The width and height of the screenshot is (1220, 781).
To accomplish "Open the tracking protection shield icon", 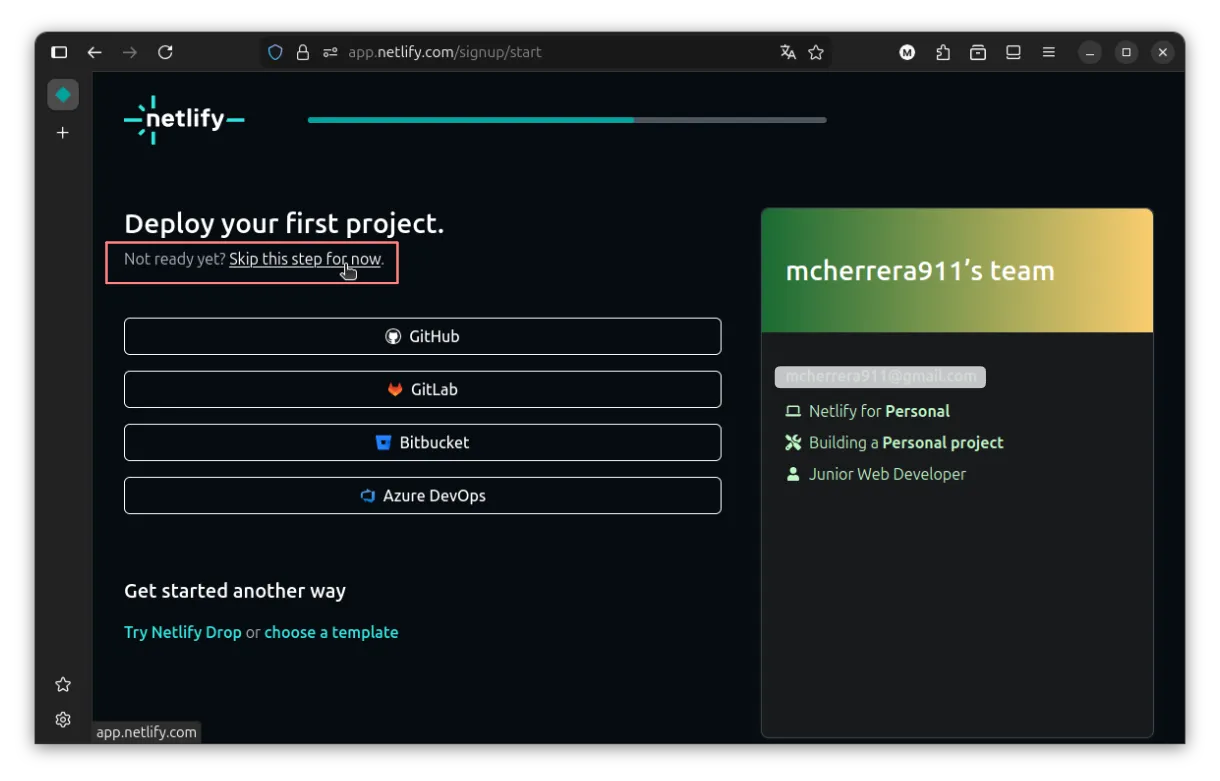I will [x=275, y=52].
